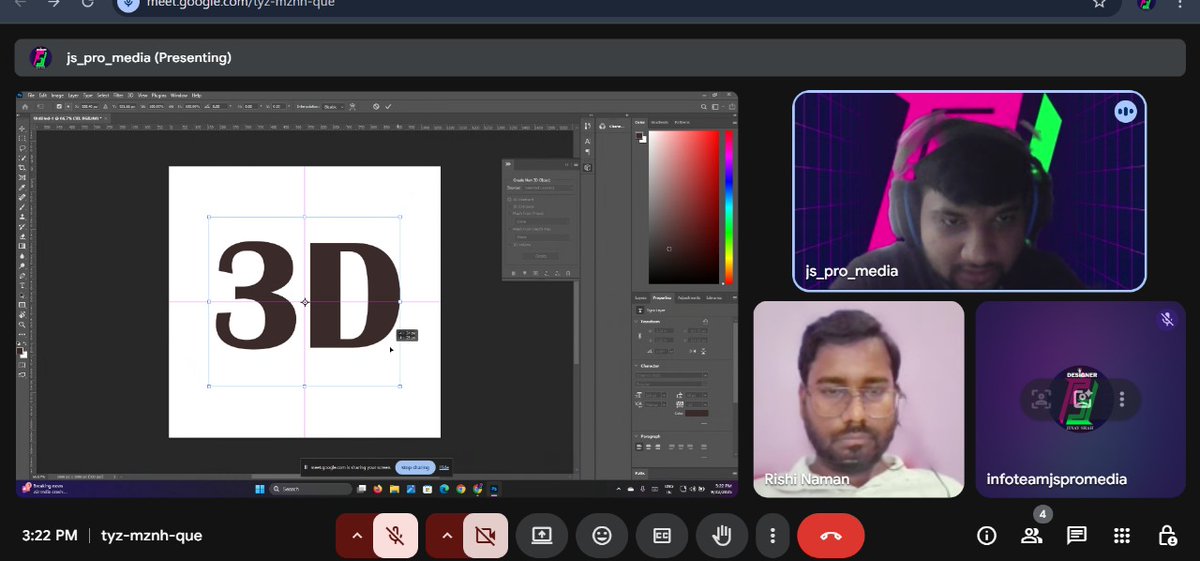Viewport: 1200px width, 561px height.
Task: Select the Zoom tool in toolbar
Action: click(22, 324)
